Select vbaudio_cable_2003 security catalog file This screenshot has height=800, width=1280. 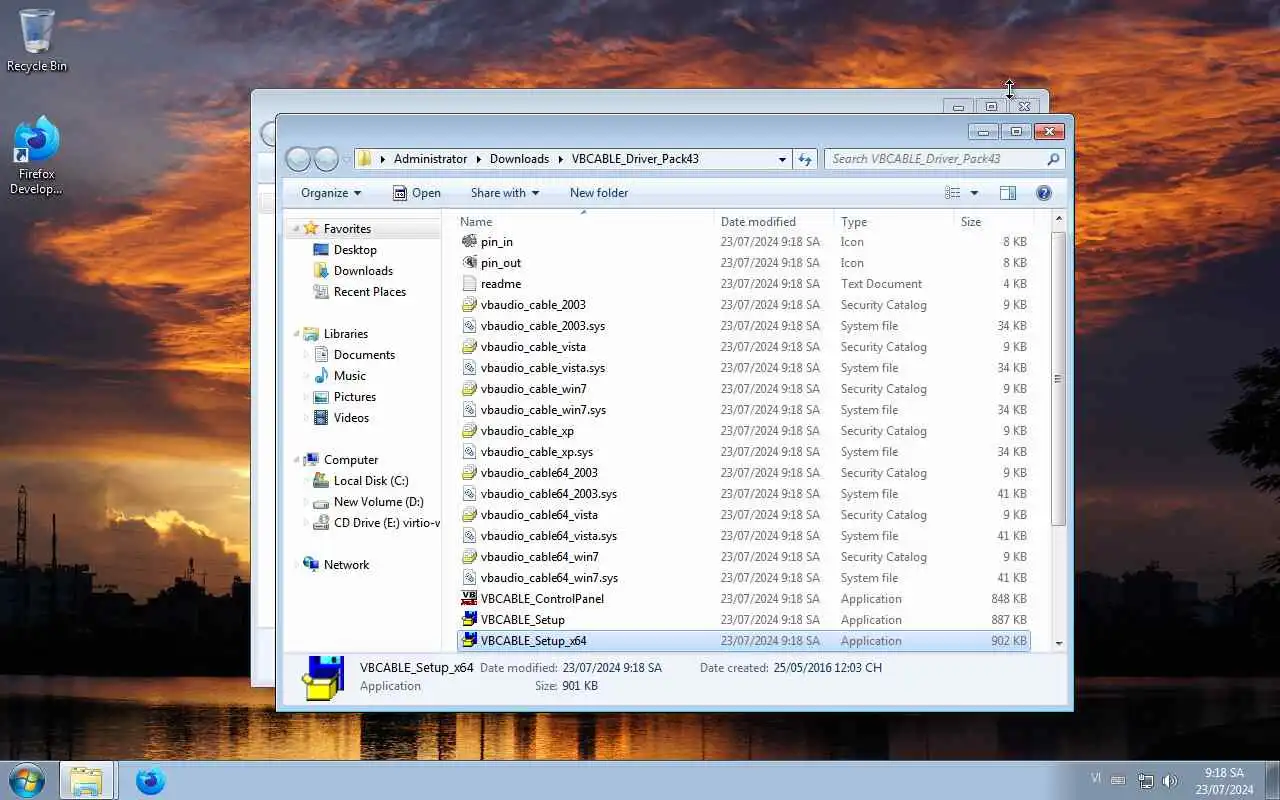[743, 305]
